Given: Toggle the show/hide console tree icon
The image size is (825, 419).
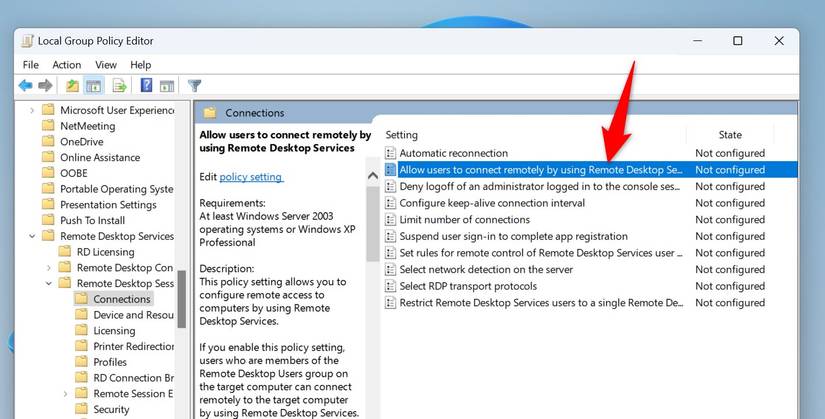Looking at the screenshot, I should pyautogui.click(x=94, y=85).
